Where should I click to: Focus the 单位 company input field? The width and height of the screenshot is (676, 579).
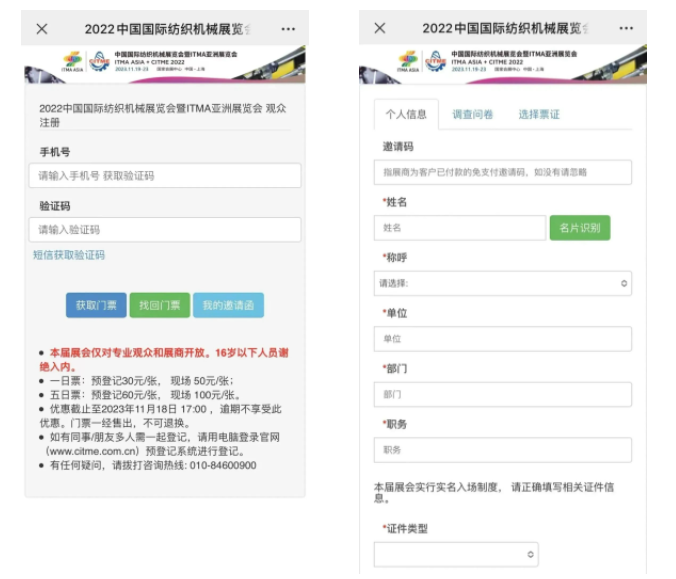[503, 339]
